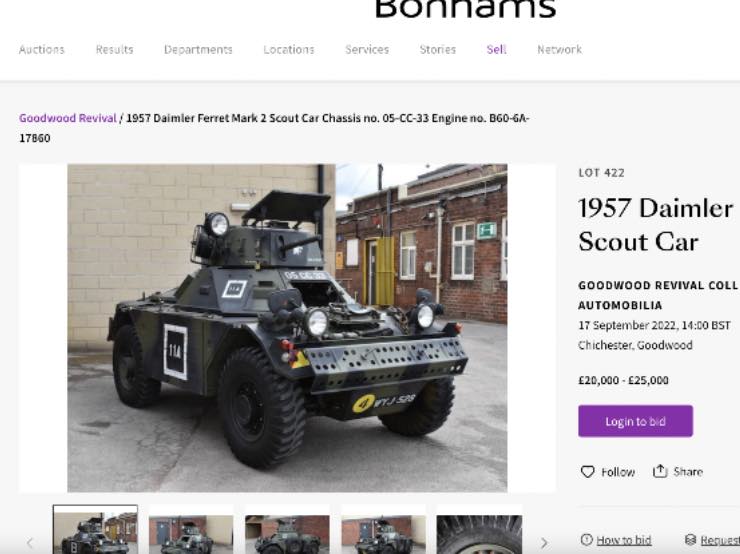The image size is (740, 554).
Task: Select the tyre close-up thumbnail
Action: (479, 529)
